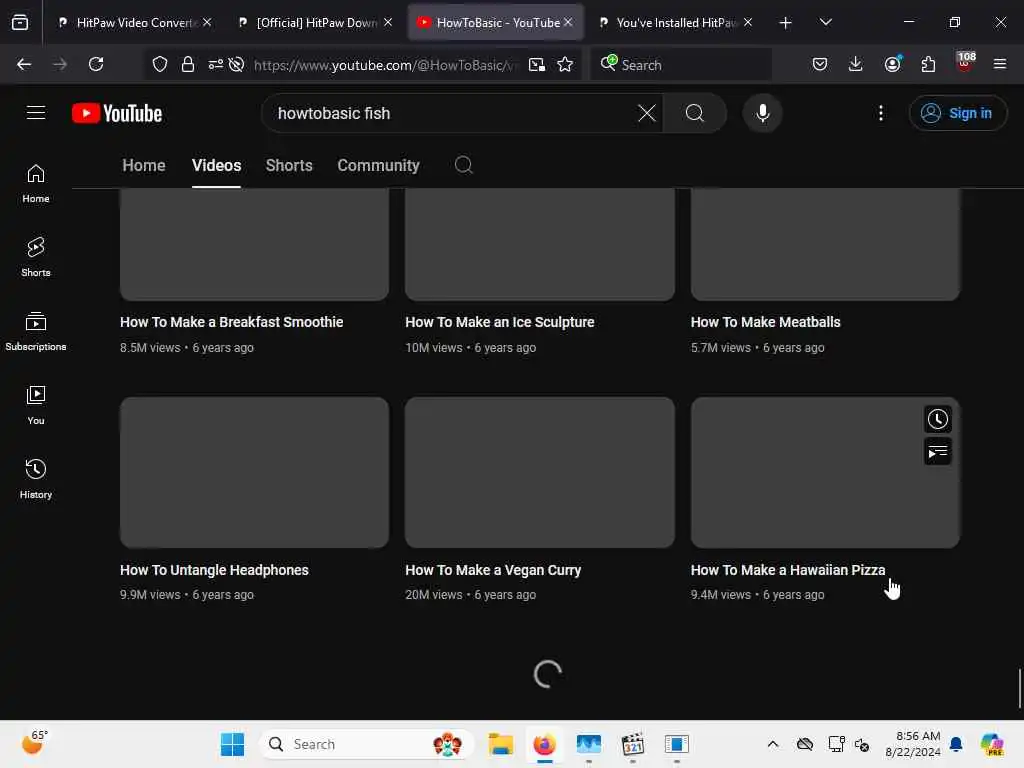Submit the YouTube search with magnifier button
The width and height of the screenshot is (1024, 768).
(695, 113)
